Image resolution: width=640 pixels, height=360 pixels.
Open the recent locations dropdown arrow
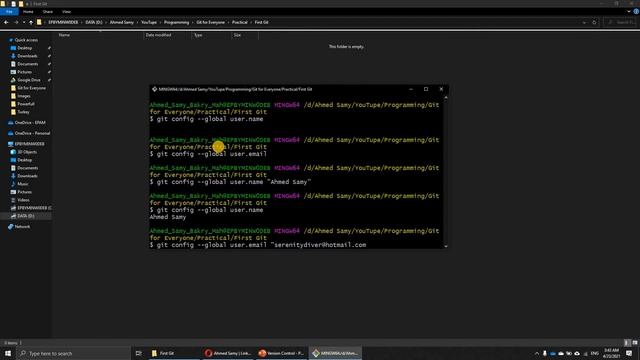(24, 22)
